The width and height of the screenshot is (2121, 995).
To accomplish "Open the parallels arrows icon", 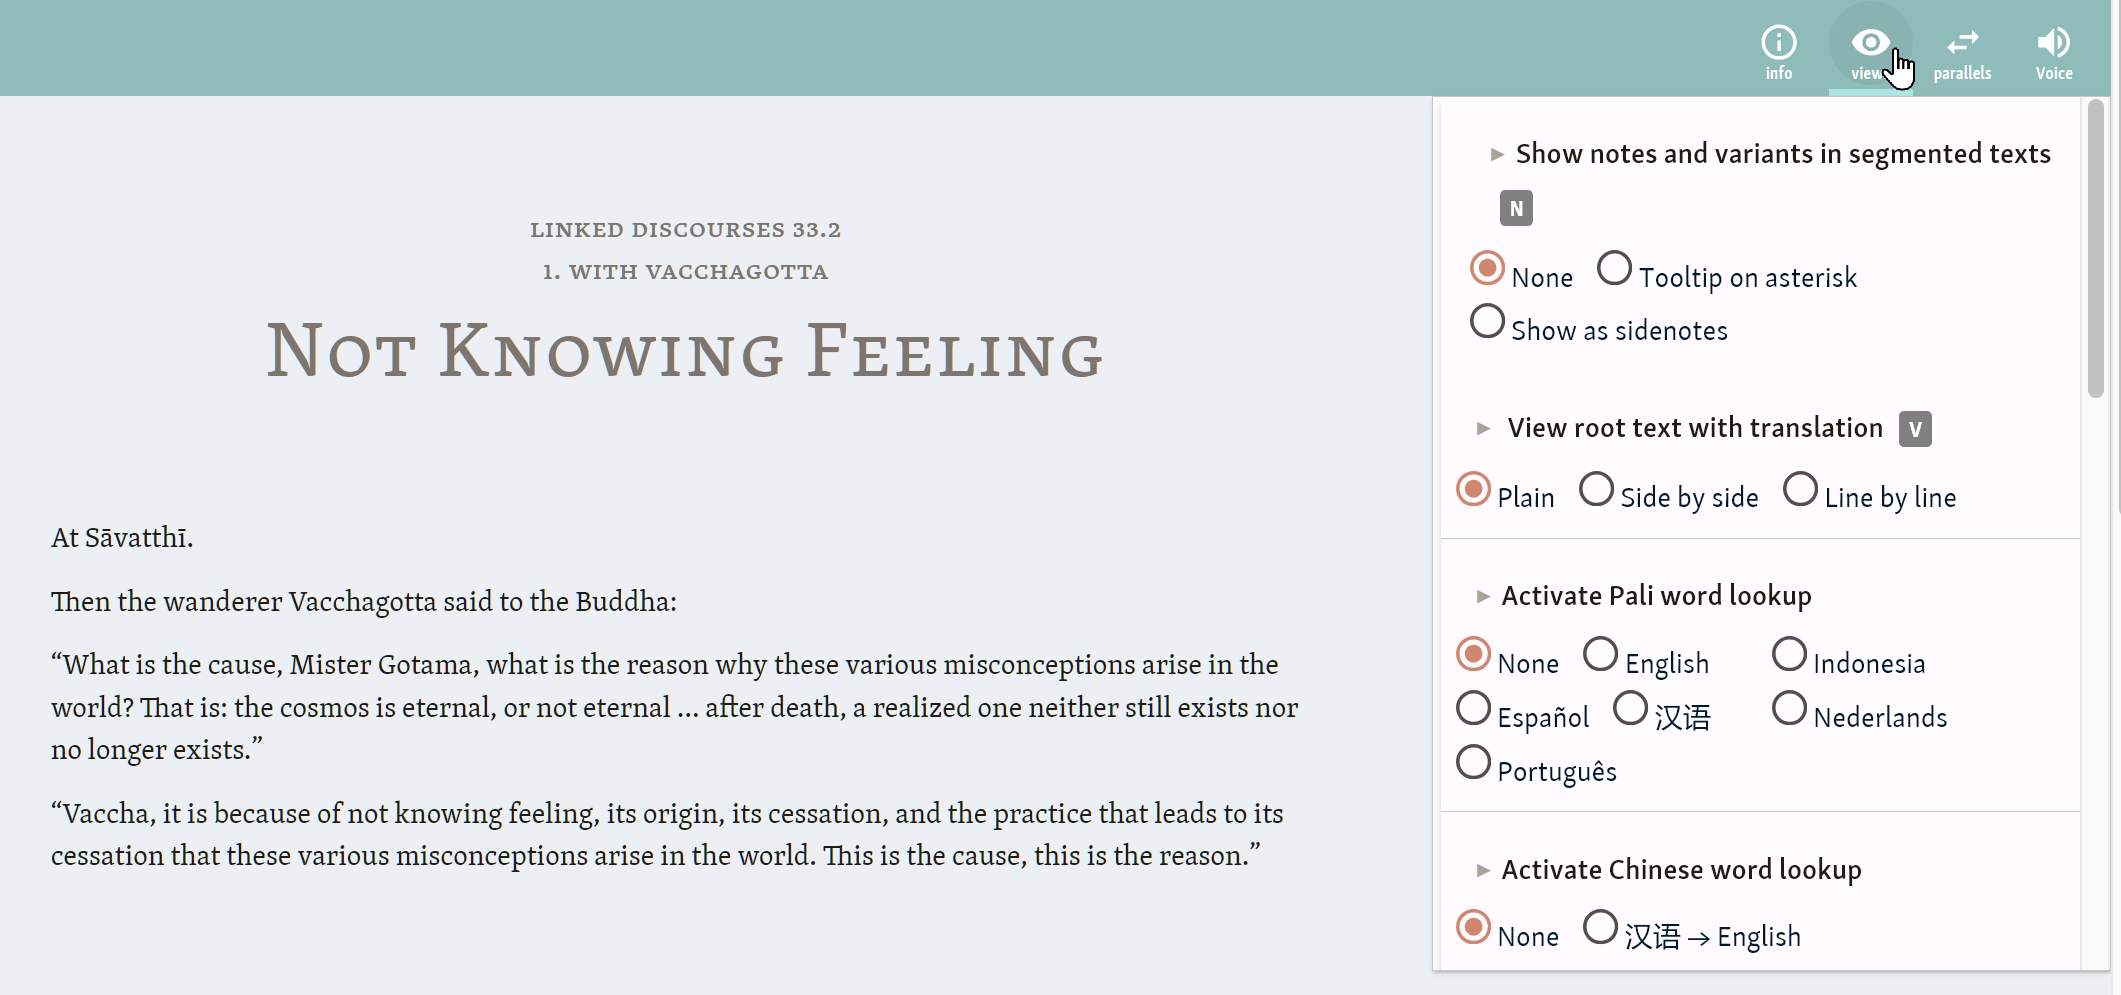I will (x=1962, y=43).
